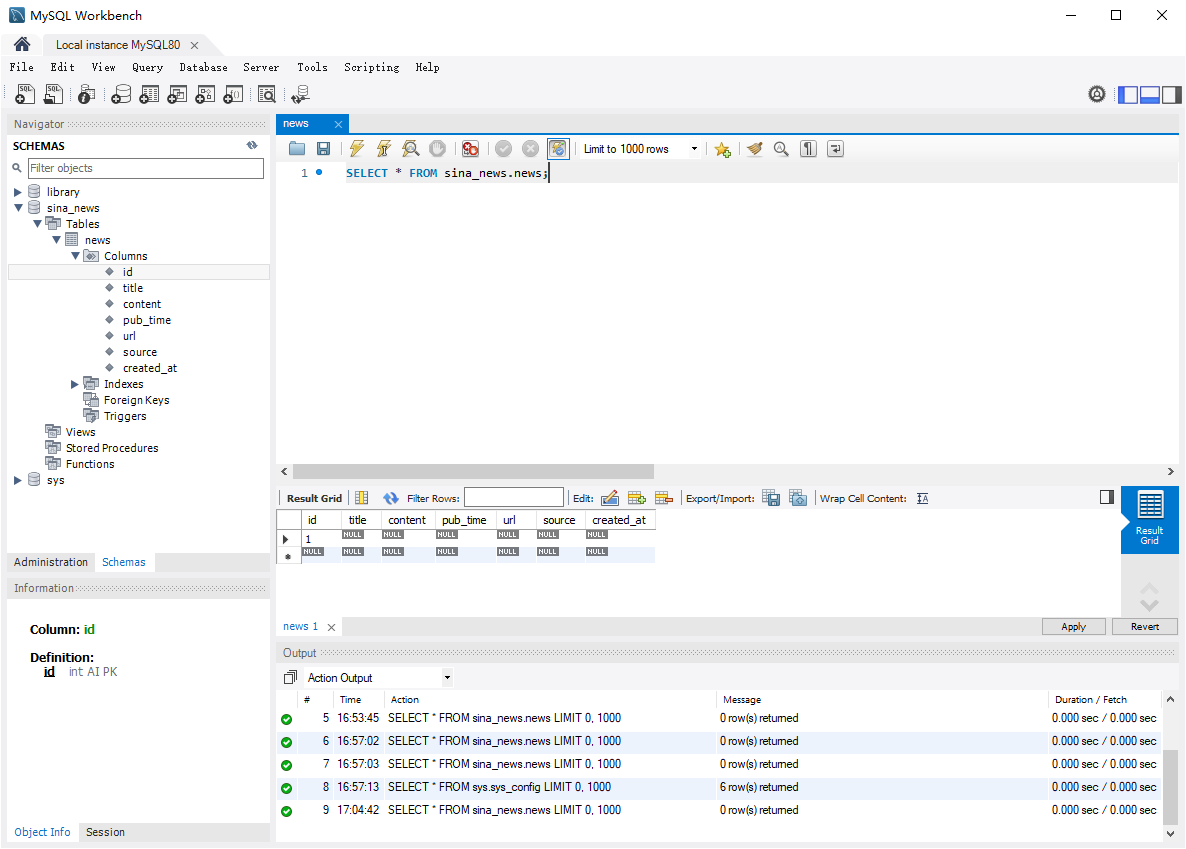Click the editor horizontal scrollbar
Screen dimensions: 1186x849
point(473,471)
